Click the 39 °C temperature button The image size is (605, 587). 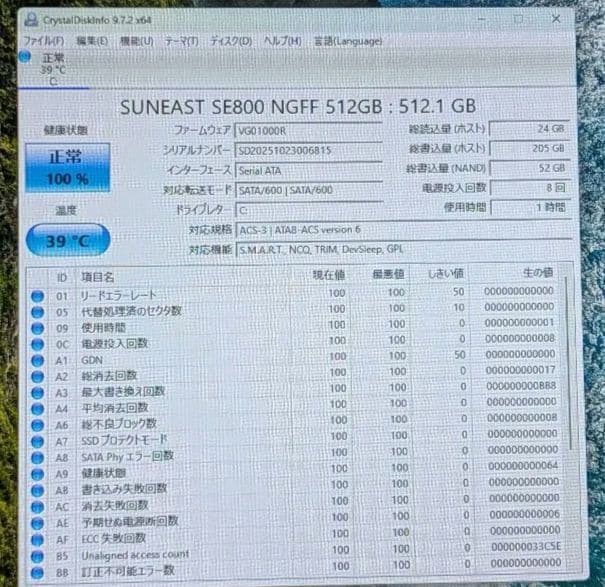(x=68, y=240)
